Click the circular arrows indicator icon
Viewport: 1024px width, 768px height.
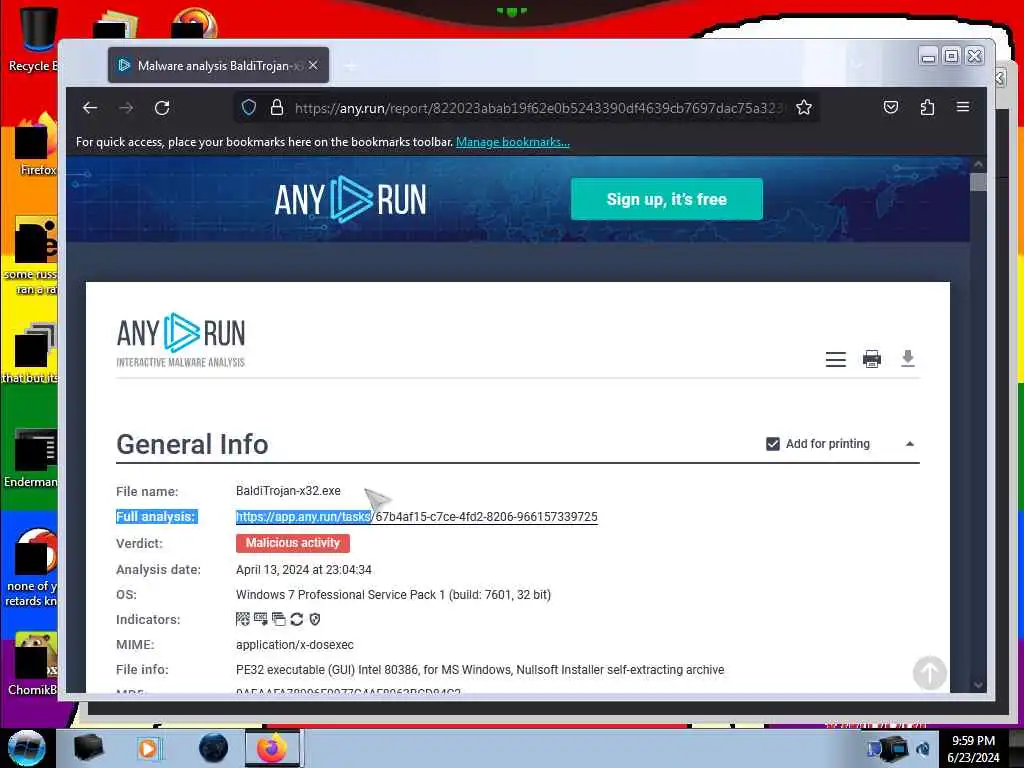[296, 619]
